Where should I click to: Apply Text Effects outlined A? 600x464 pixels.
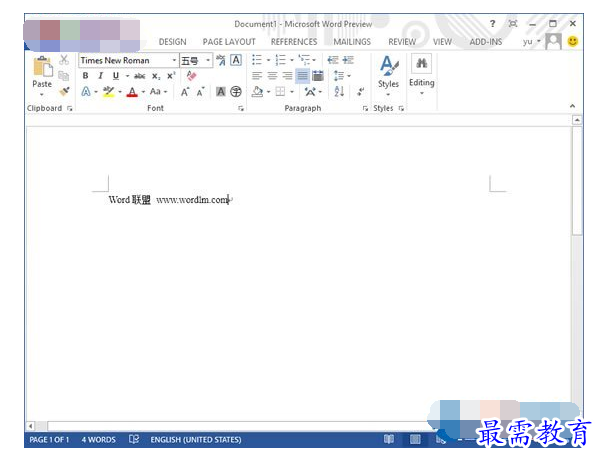click(x=86, y=92)
